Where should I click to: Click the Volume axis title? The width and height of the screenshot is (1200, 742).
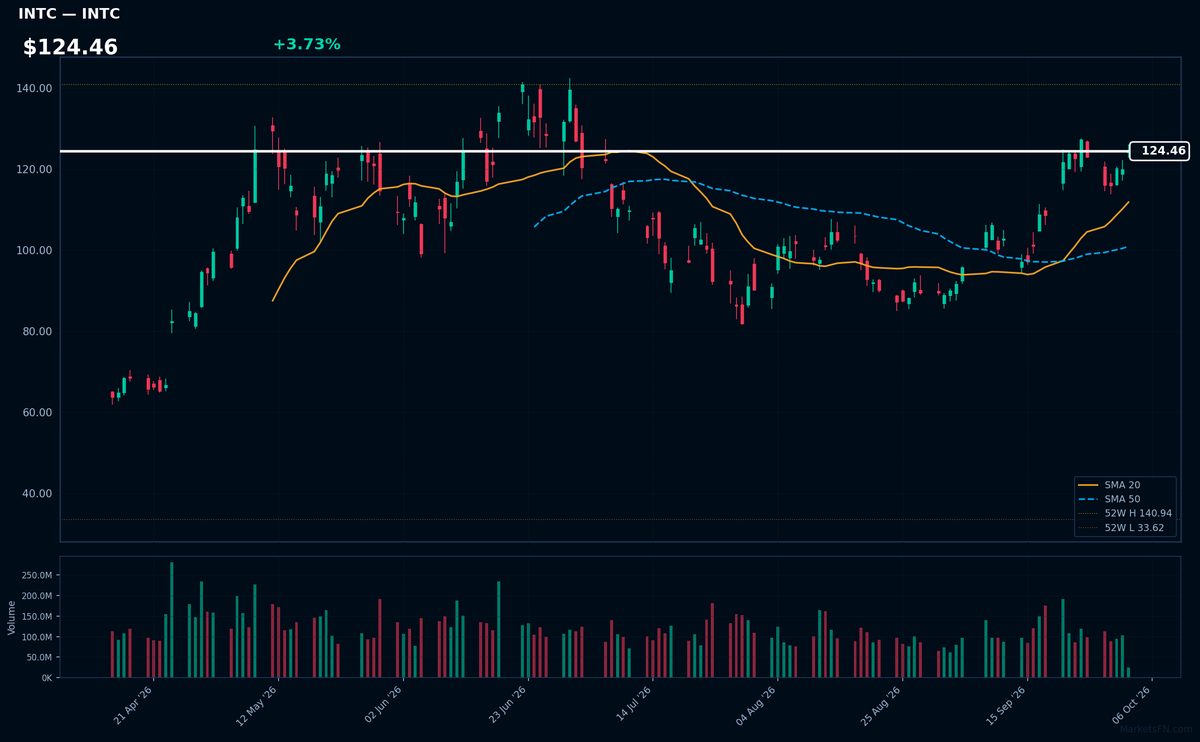coord(12,617)
